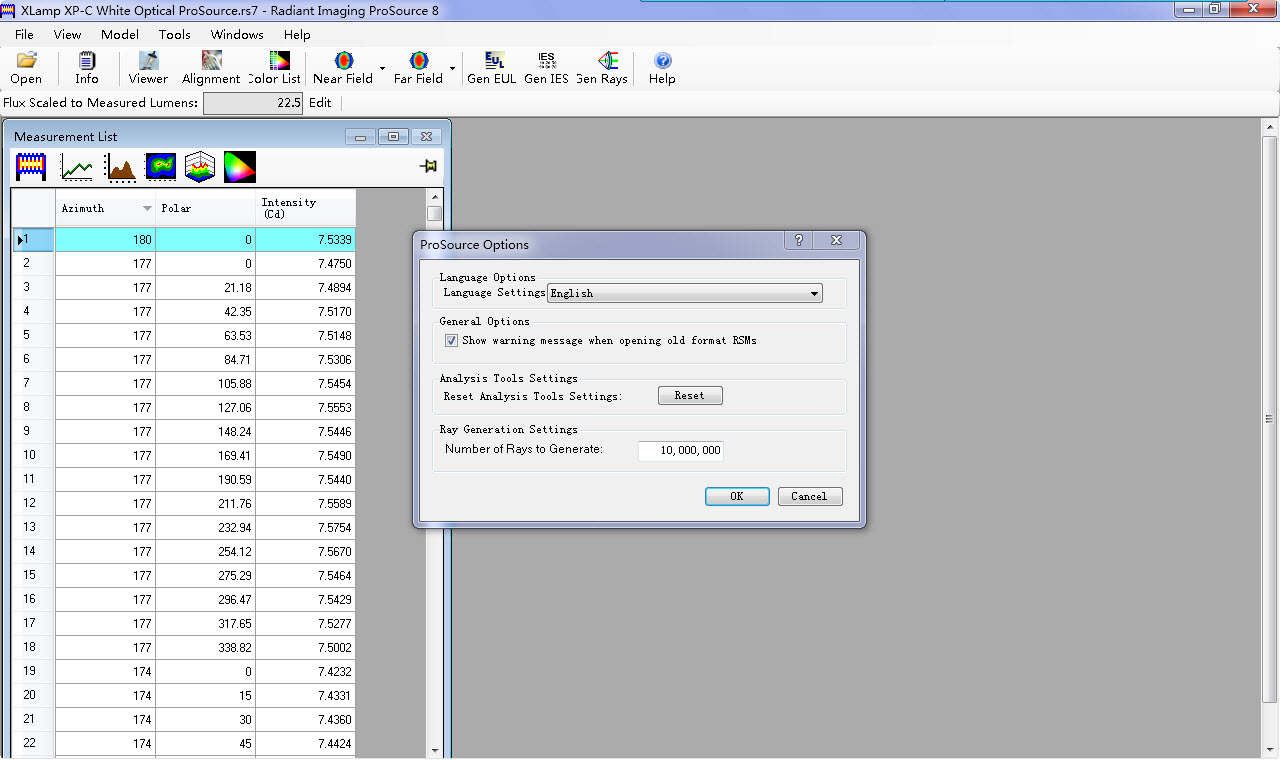Open the Help menu in menu bar

[x=297, y=34]
